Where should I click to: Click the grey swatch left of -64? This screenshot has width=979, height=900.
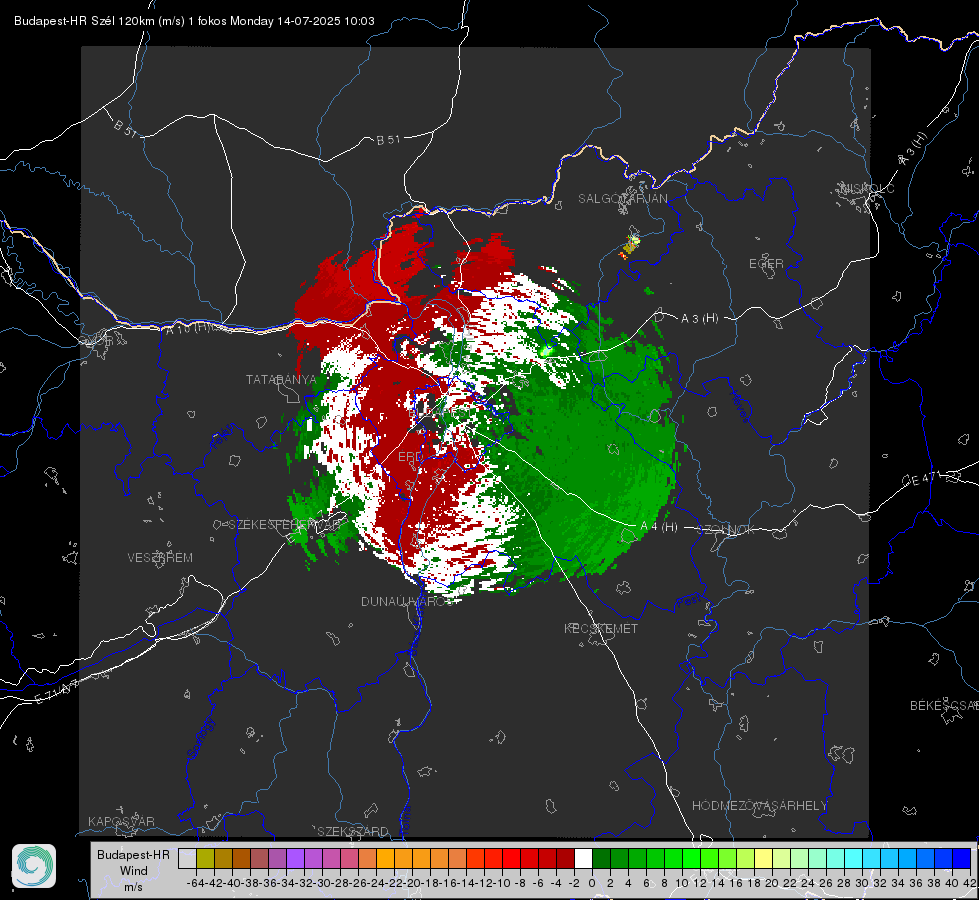[187, 859]
